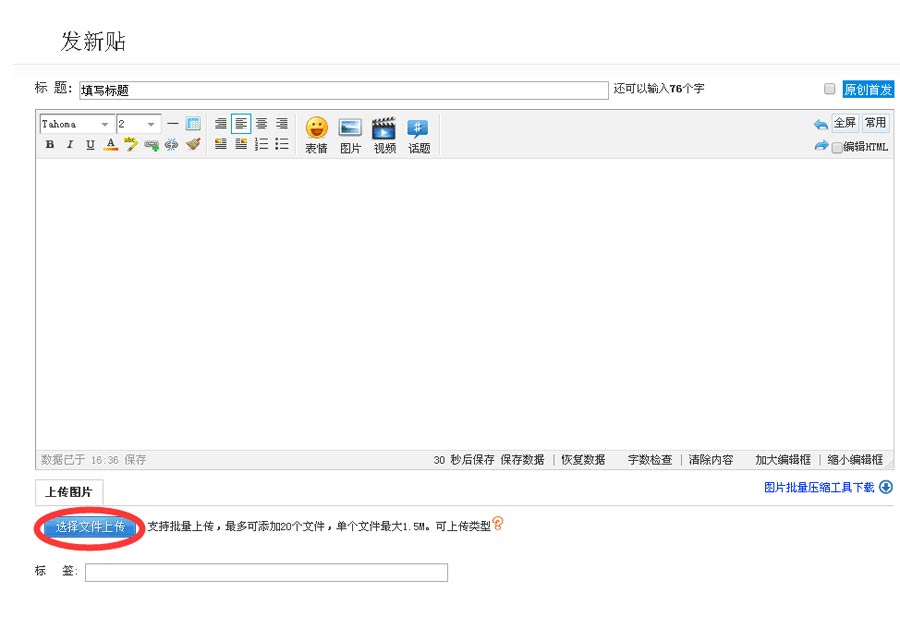Undo with the left blue arrow
The image size is (900, 617).
pos(821,124)
